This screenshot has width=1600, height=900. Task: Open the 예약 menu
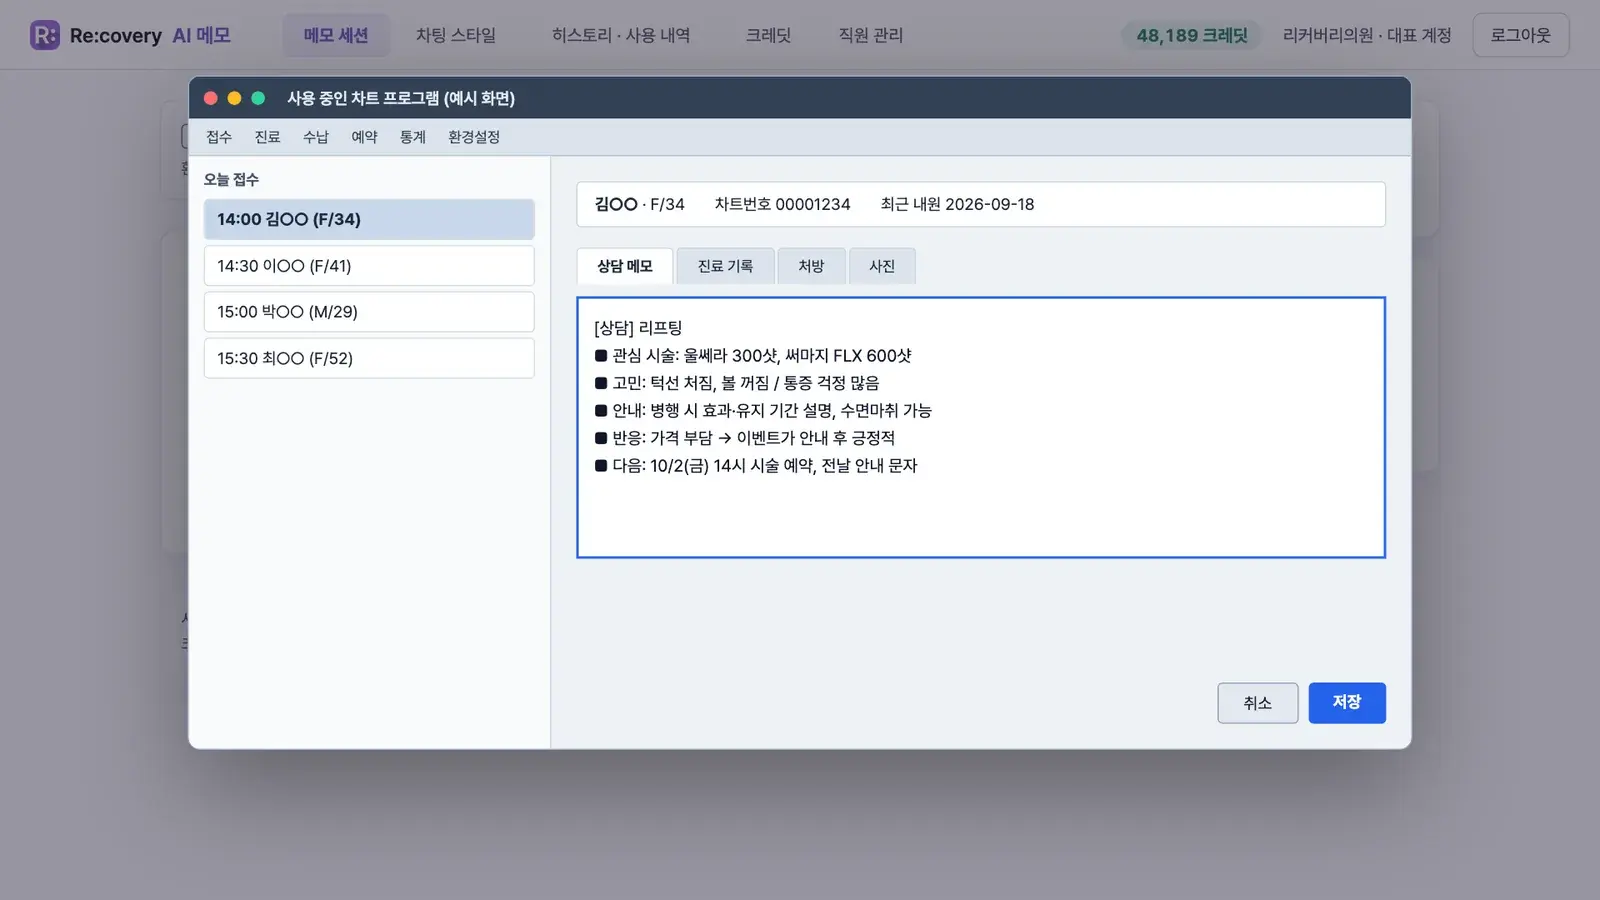coord(364,137)
